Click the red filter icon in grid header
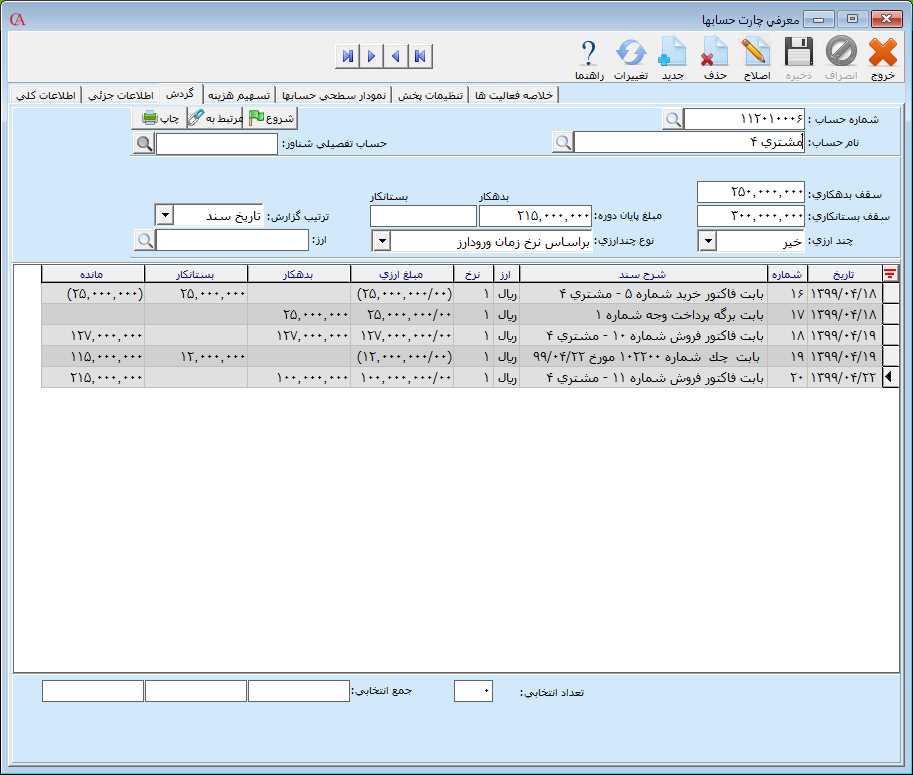Screen dimensions: 913x775 click(x=890, y=274)
